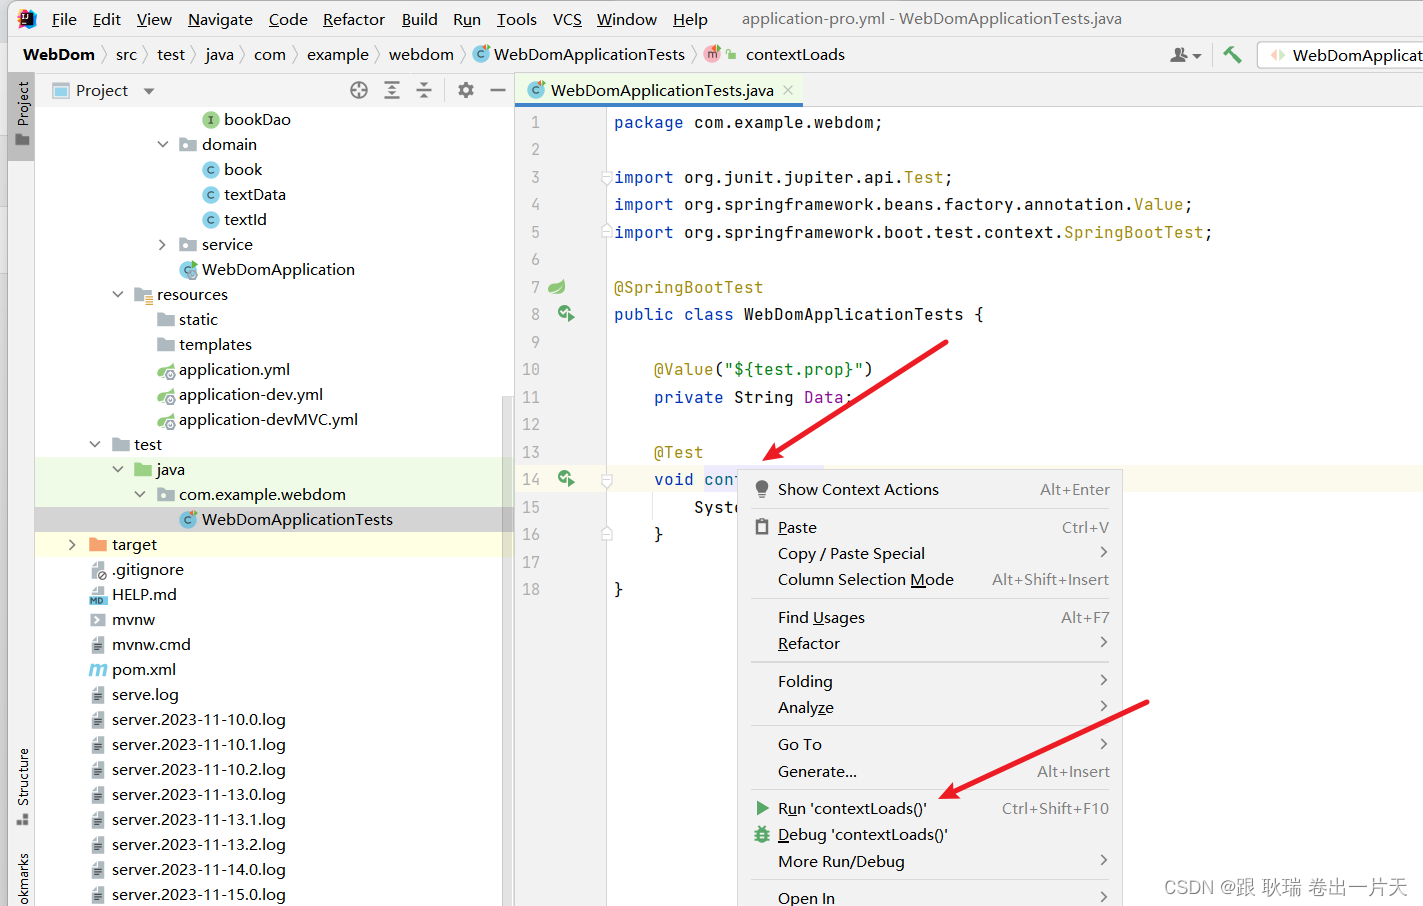The image size is (1423, 906).
Task: Open Project panel settings gear
Action: (465, 91)
